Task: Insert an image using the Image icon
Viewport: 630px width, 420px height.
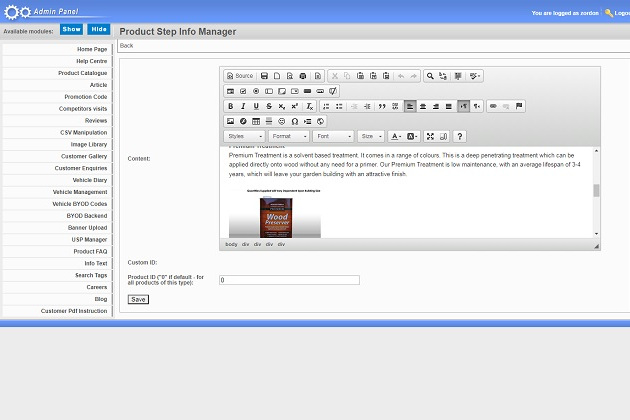Action: (230, 121)
